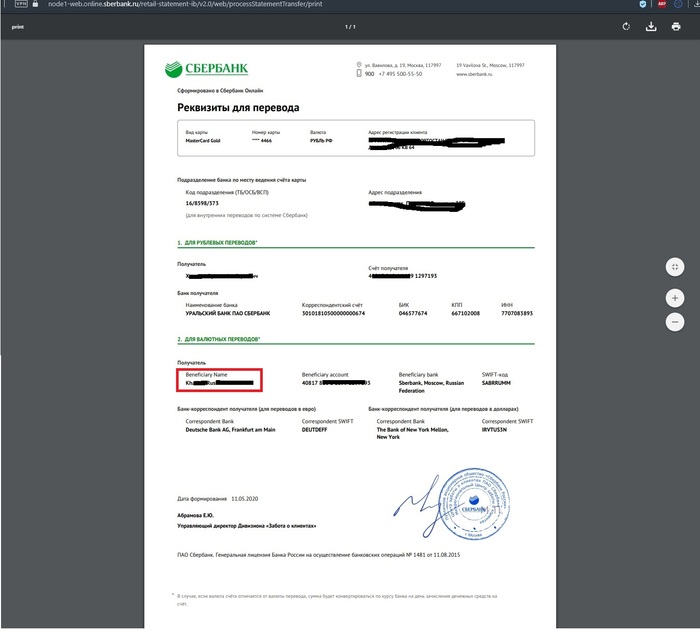The height and width of the screenshot is (632, 700).
Task: Click the lock site security icon
Action: pos(35,4)
